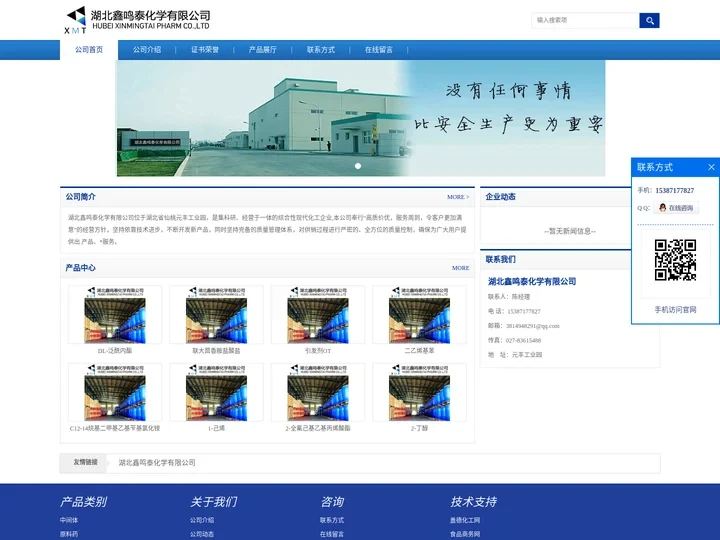This screenshot has height=540, width=720.
Task: Click the QR code image
Action: tap(675, 260)
